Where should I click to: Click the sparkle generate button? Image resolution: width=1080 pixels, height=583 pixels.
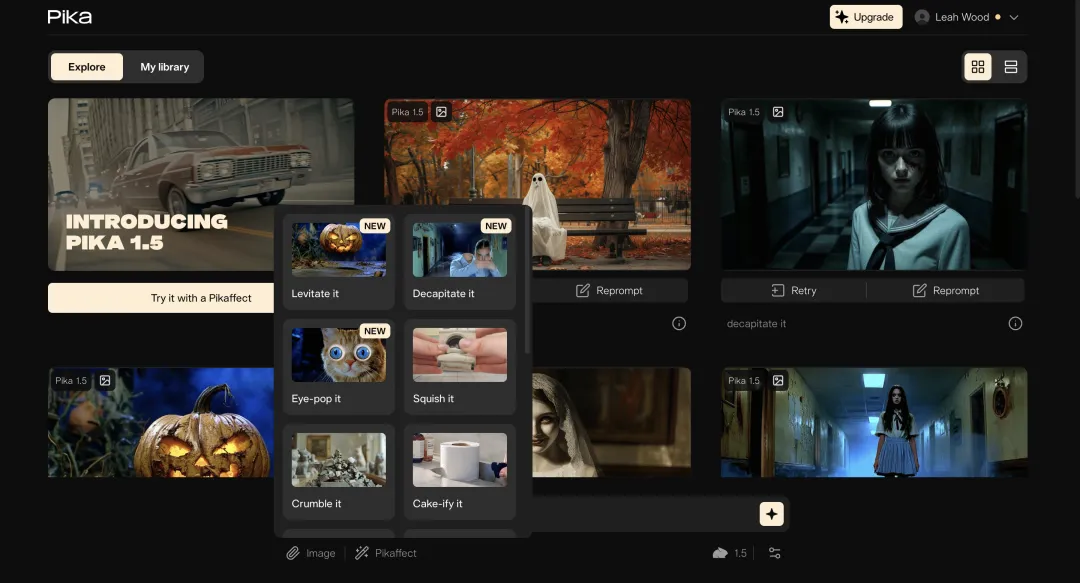click(x=771, y=514)
